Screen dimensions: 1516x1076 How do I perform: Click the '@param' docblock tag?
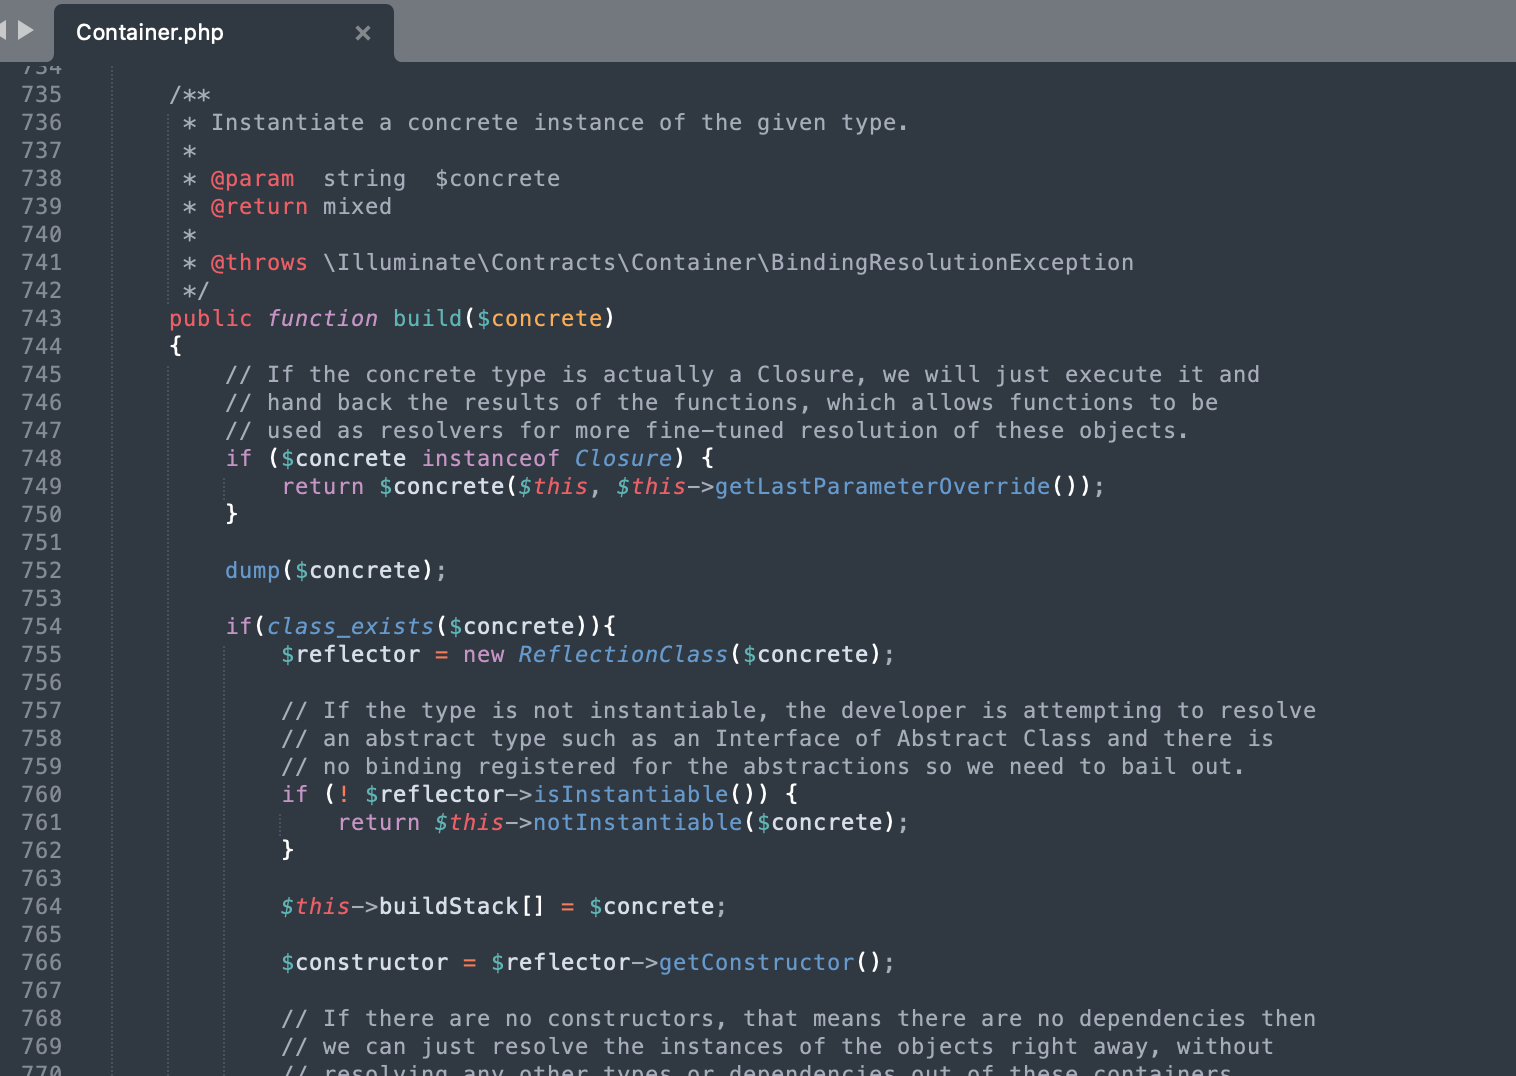coord(253,179)
